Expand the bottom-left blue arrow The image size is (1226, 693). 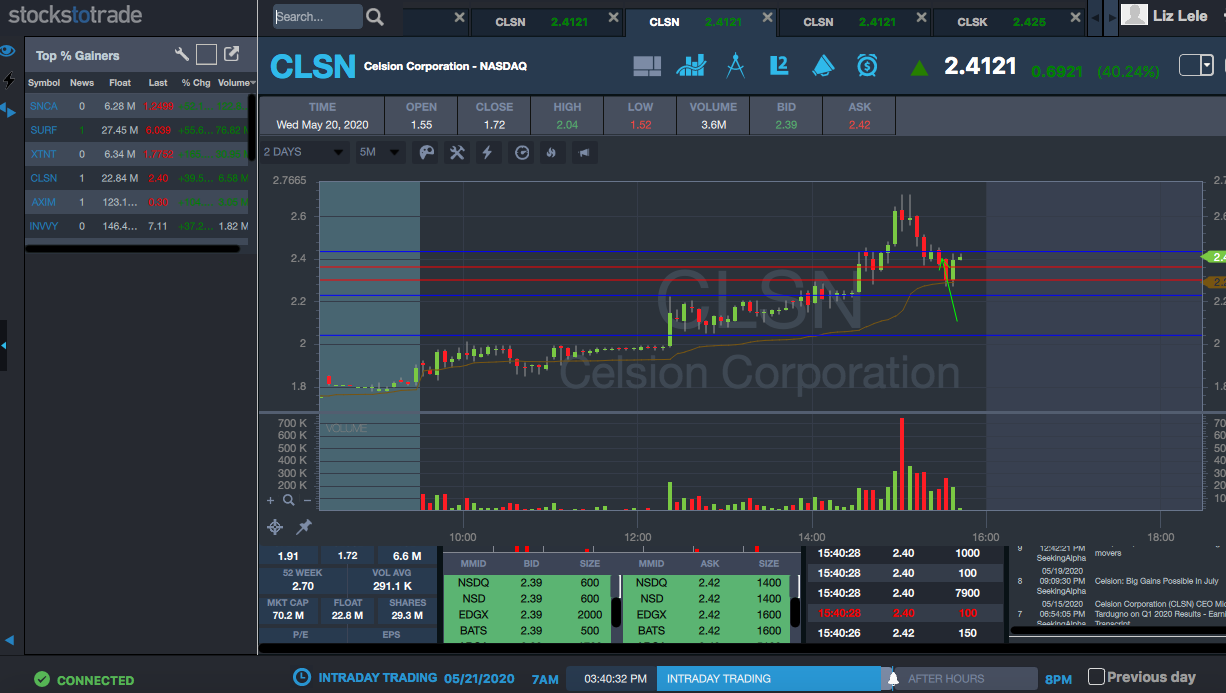click(x=9, y=640)
